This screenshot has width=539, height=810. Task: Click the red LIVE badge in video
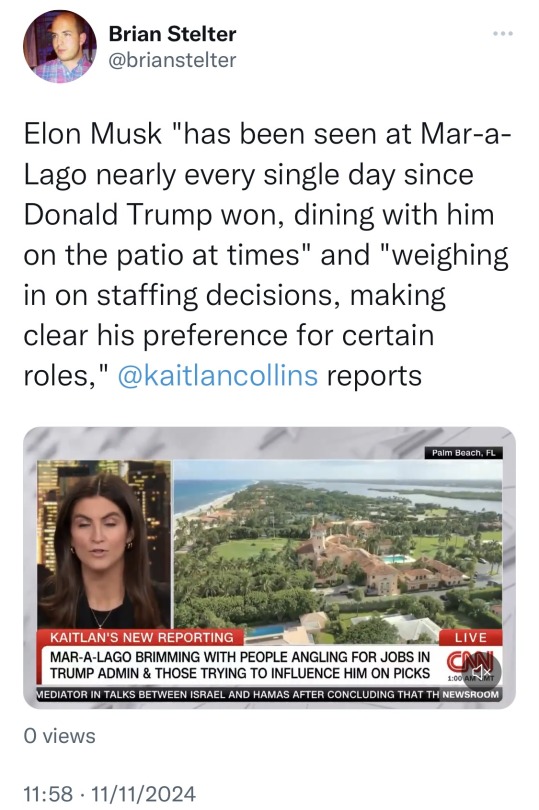click(x=470, y=637)
